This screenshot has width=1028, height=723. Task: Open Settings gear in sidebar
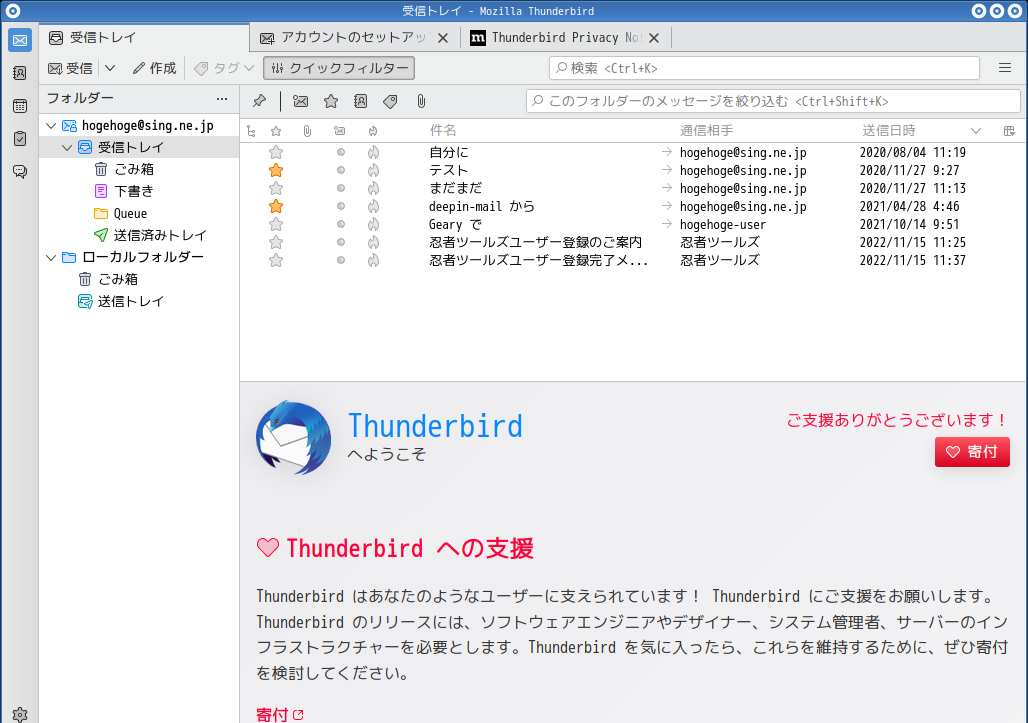point(20,714)
